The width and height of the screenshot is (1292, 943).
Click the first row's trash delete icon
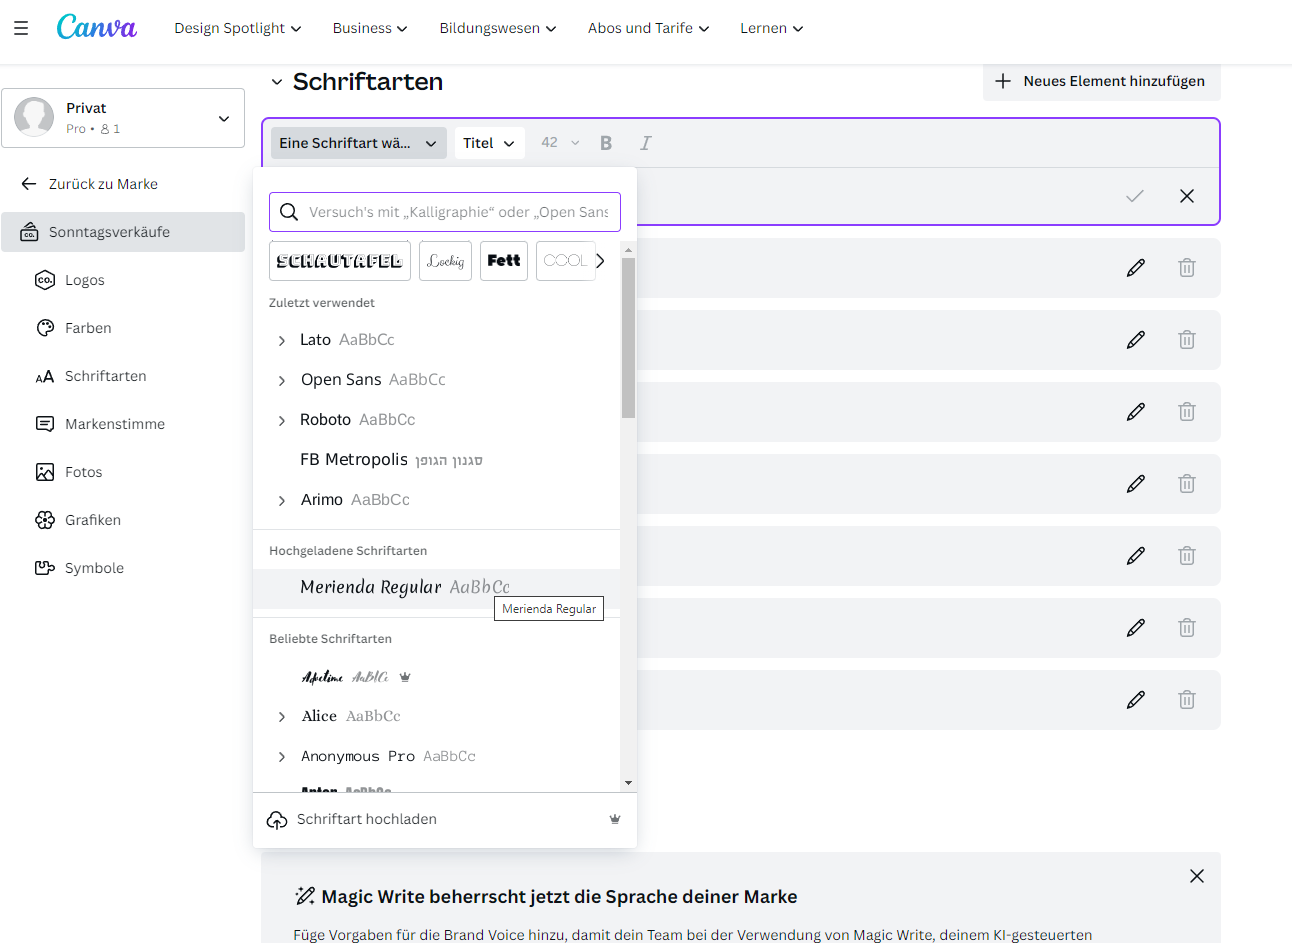(1187, 268)
